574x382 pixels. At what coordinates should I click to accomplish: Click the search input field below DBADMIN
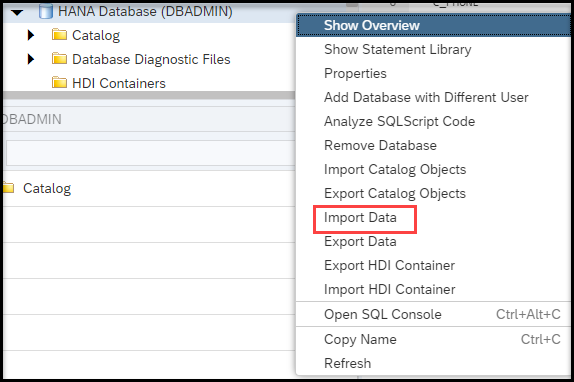click(x=151, y=153)
